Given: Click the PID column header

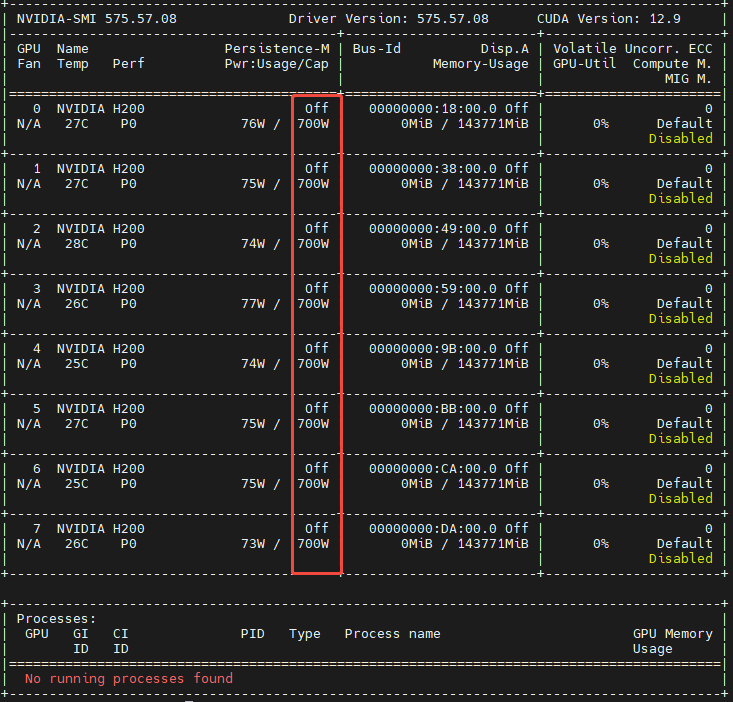Looking at the screenshot, I should pos(253,634).
